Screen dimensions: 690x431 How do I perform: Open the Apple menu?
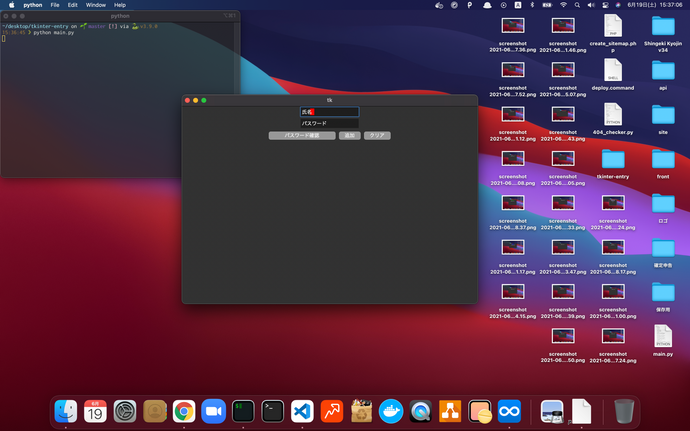point(12,5)
